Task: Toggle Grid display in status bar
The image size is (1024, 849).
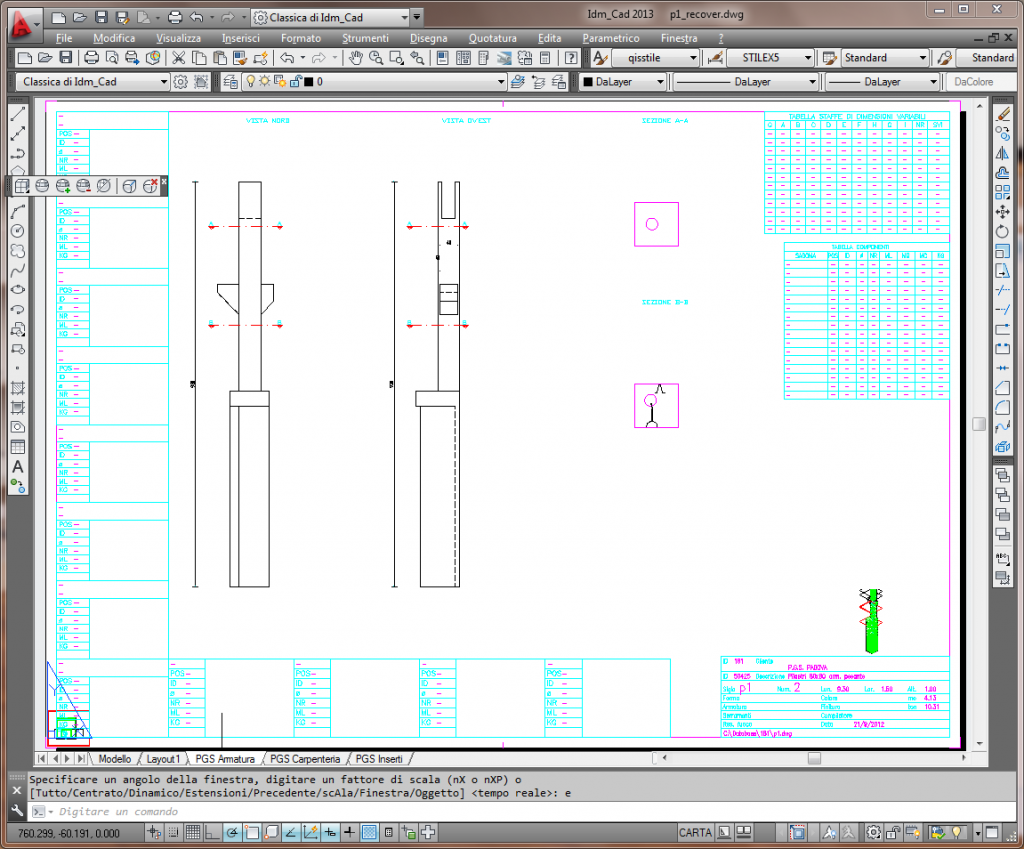Action: click(x=192, y=832)
